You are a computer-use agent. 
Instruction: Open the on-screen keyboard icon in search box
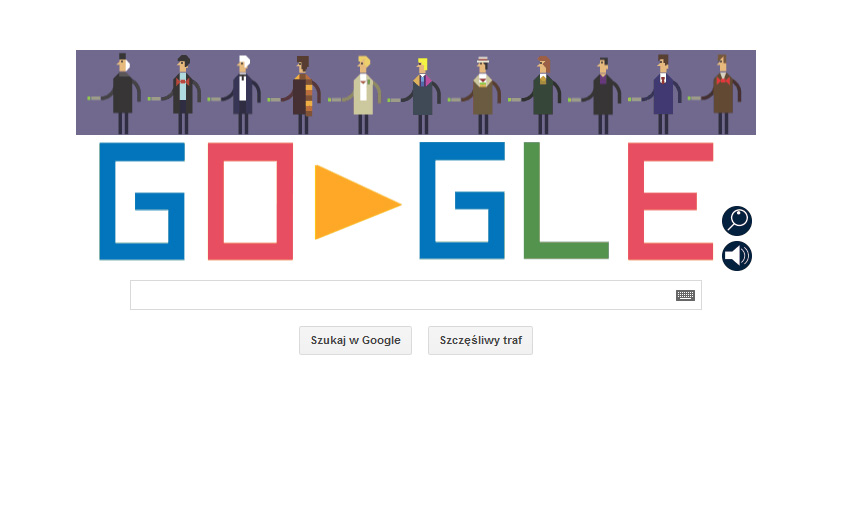(x=685, y=295)
